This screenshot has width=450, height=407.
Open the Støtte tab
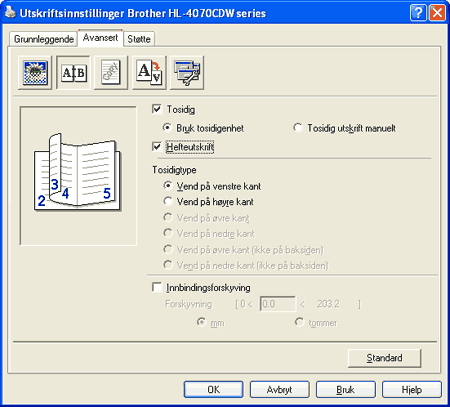tap(139, 39)
